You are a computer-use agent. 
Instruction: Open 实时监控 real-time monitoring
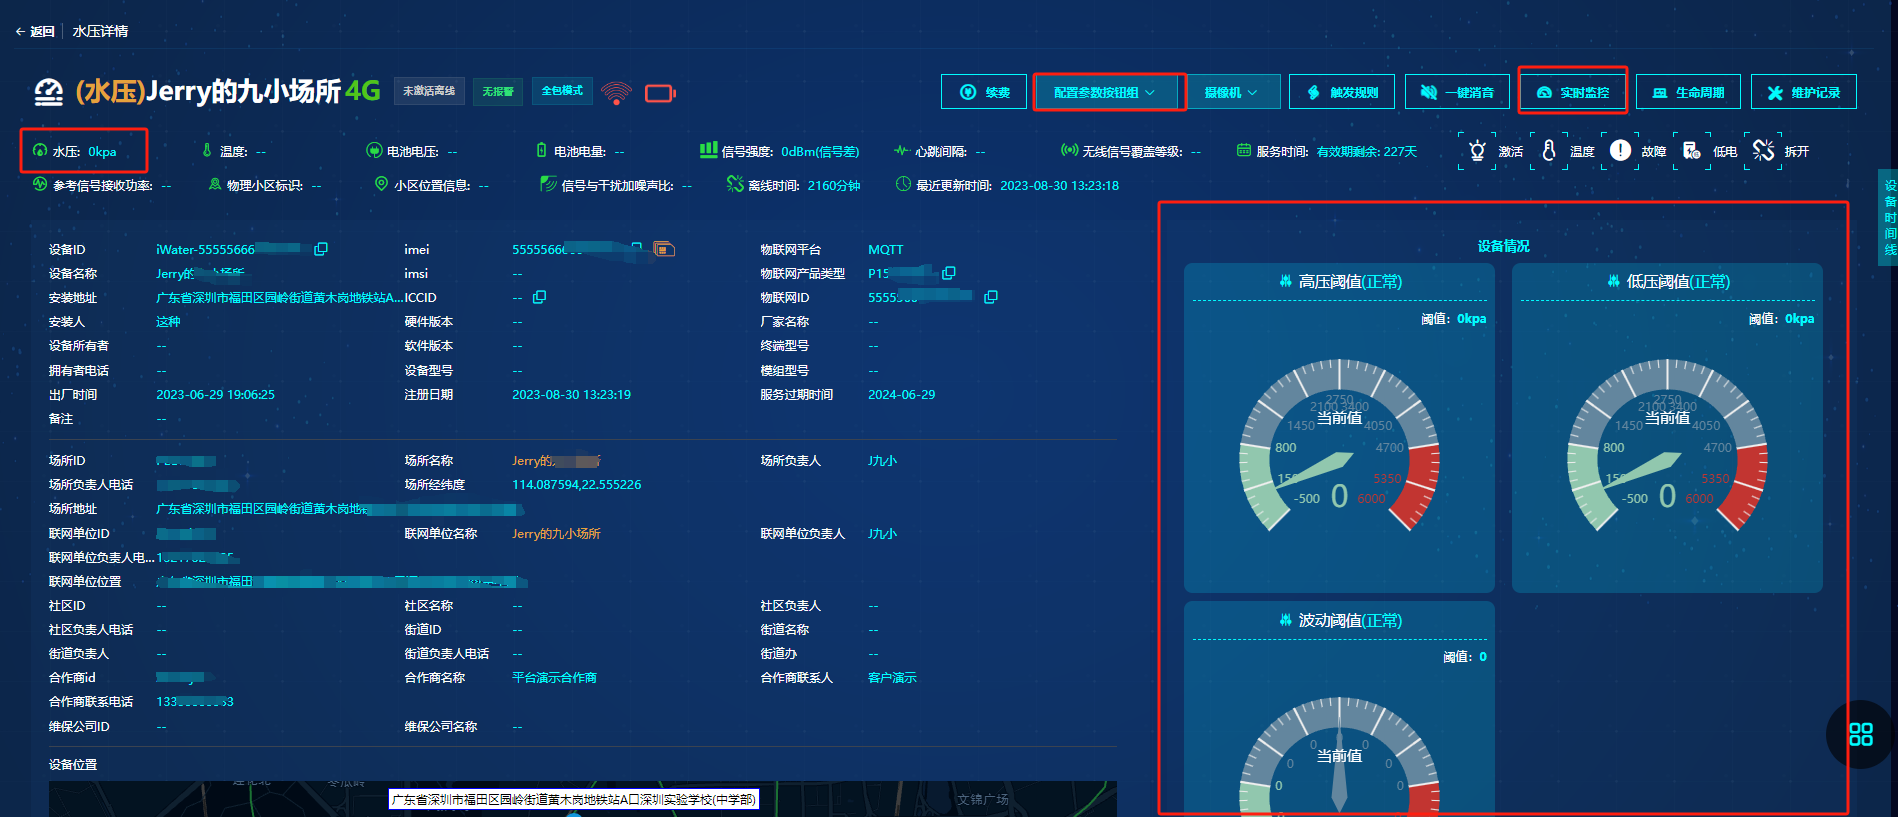1573,92
